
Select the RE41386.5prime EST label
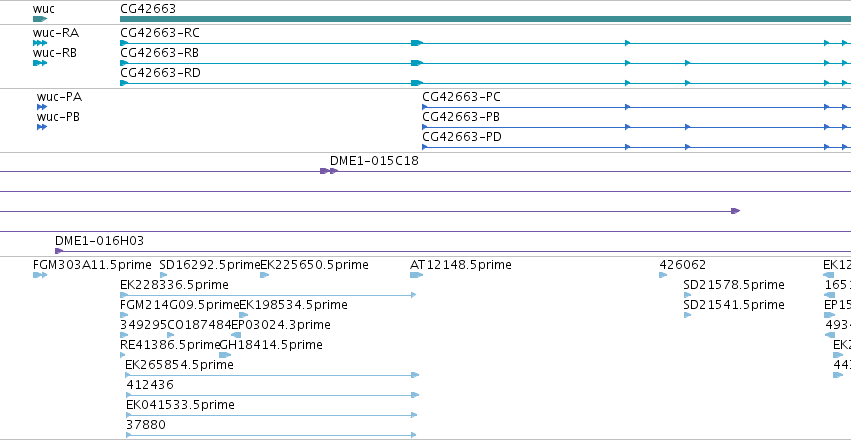click(170, 345)
